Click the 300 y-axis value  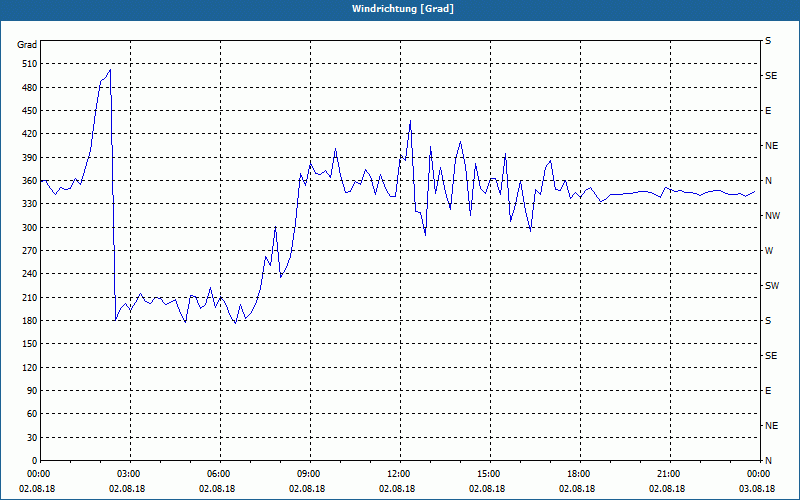(30, 228)
